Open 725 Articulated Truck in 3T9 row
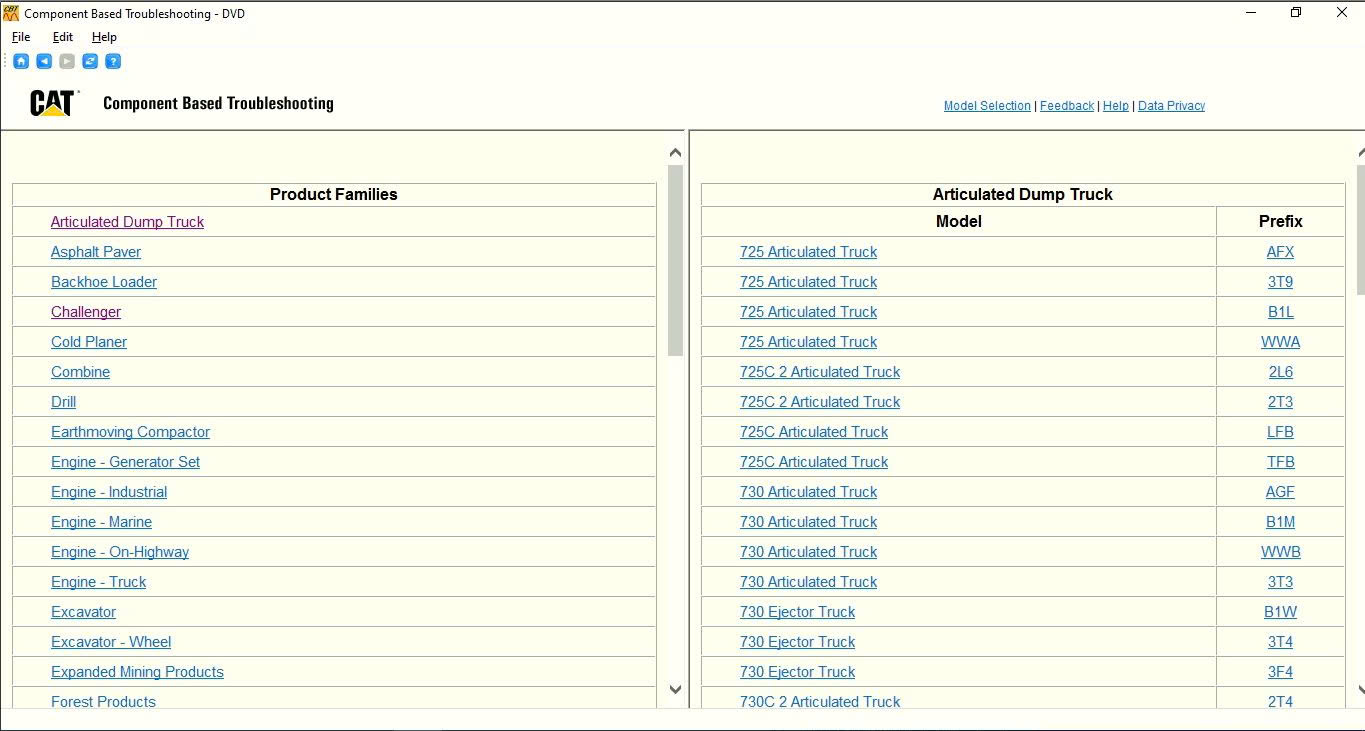The height and width of the screenshot is (731, 1365). pyautogui.click(x=808, y=282)
